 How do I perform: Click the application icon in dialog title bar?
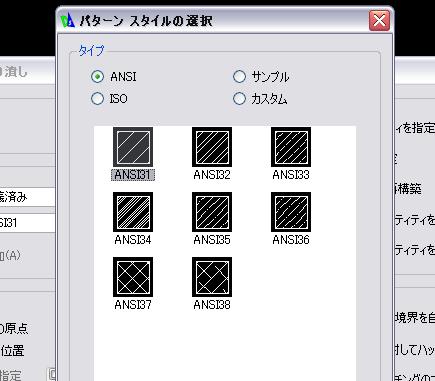68,20
